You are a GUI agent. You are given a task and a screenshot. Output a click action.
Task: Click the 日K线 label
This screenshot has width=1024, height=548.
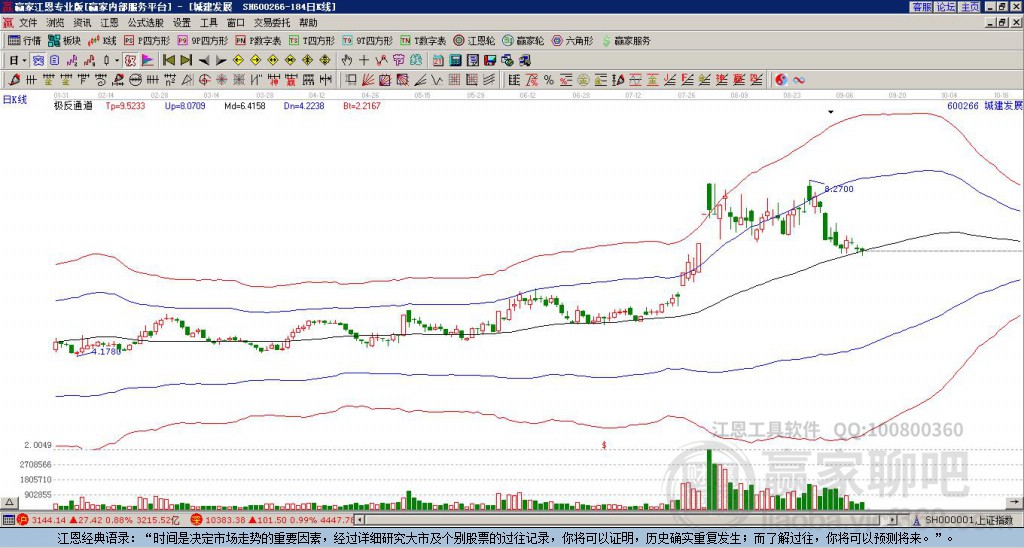(x=14, y=100)
